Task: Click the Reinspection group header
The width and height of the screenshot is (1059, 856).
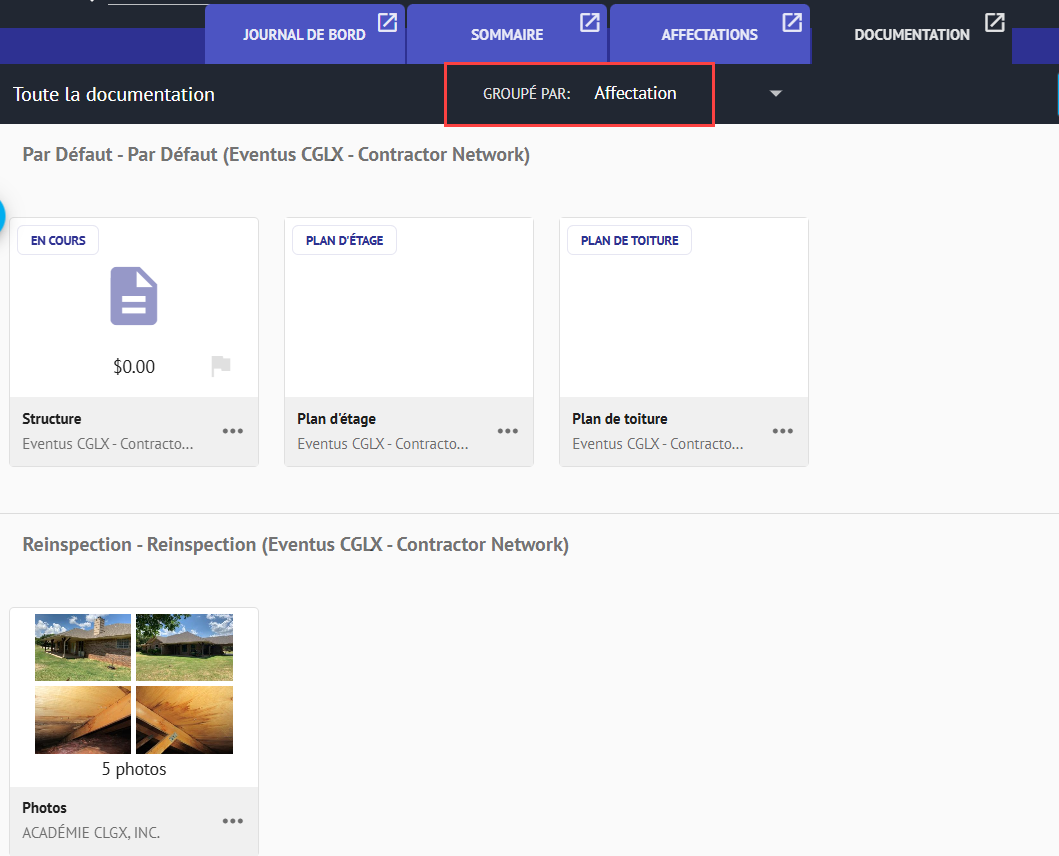Action: point(295,545)
